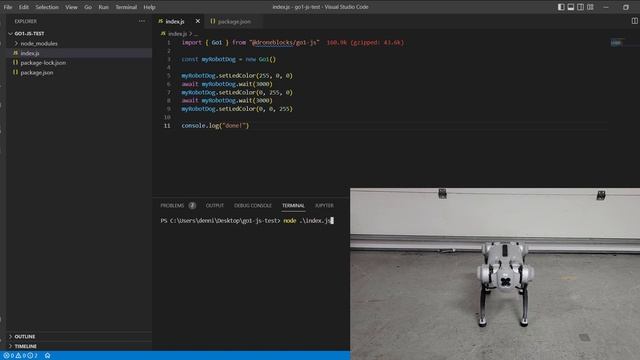Click the problems count badge
This screenshot has width=640, height=360.
point(192,206)
